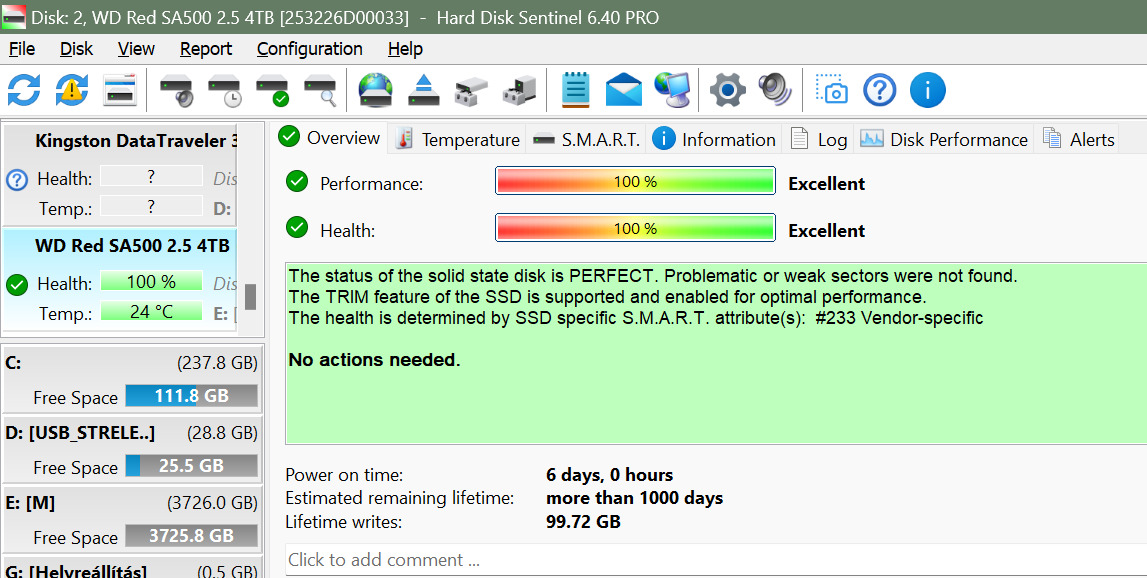Click the blue info circle toolbar icon
The width and height of the screenshot is (1147, 578).
pyautogui.click(x=928, y=90)
